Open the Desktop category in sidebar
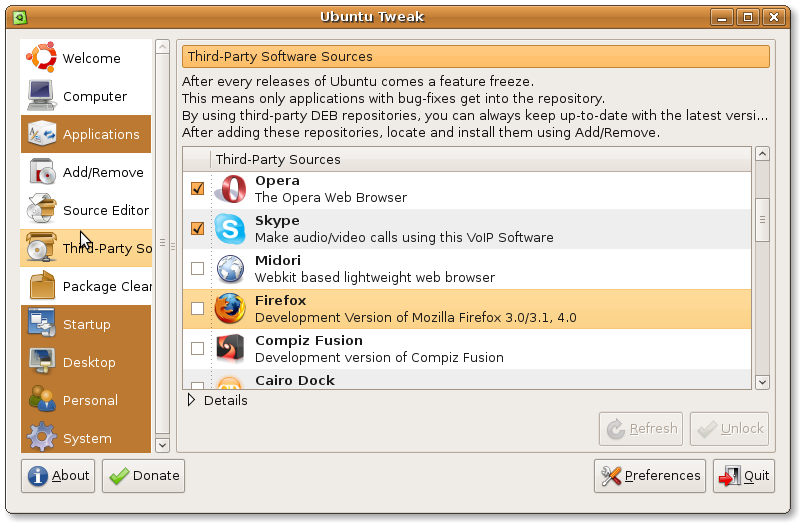 click(x=88, y=362)
